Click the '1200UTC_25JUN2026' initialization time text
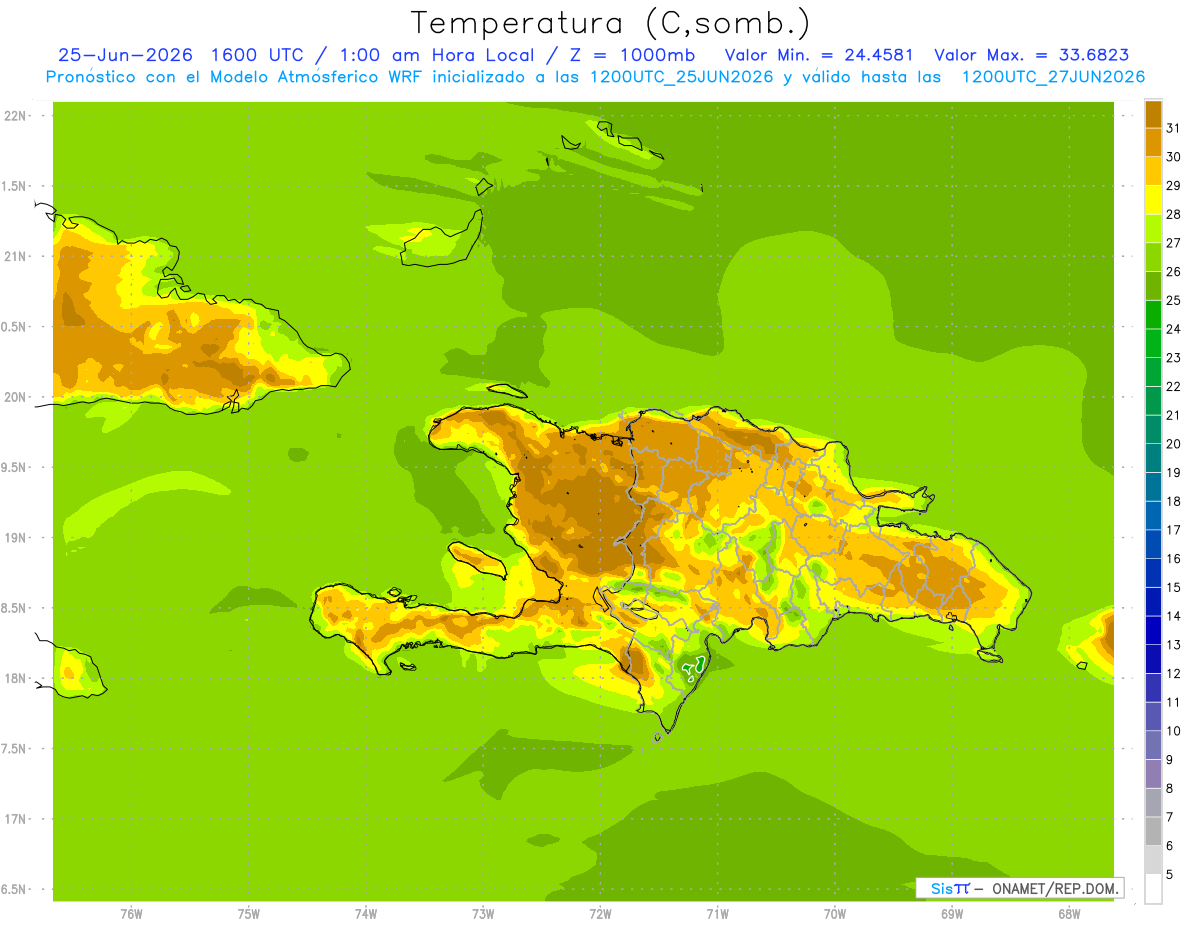 [x=683, y=77]
